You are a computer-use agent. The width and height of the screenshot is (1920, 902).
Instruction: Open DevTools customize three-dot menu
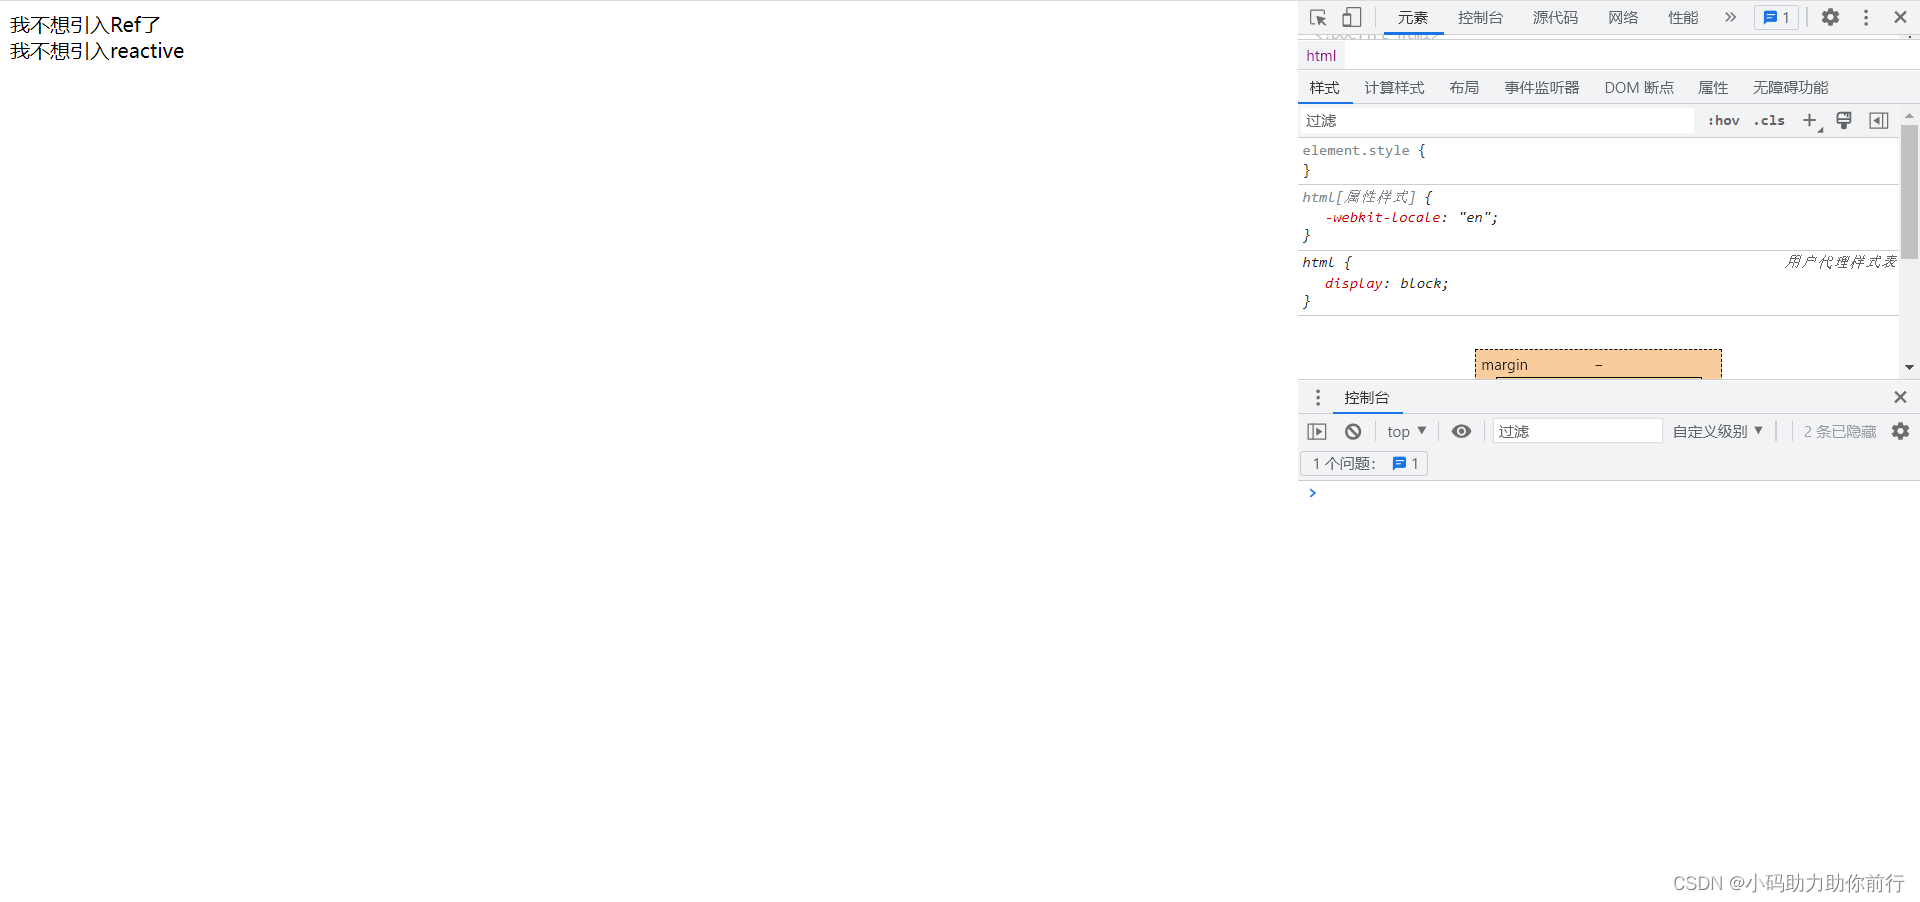1866,18
